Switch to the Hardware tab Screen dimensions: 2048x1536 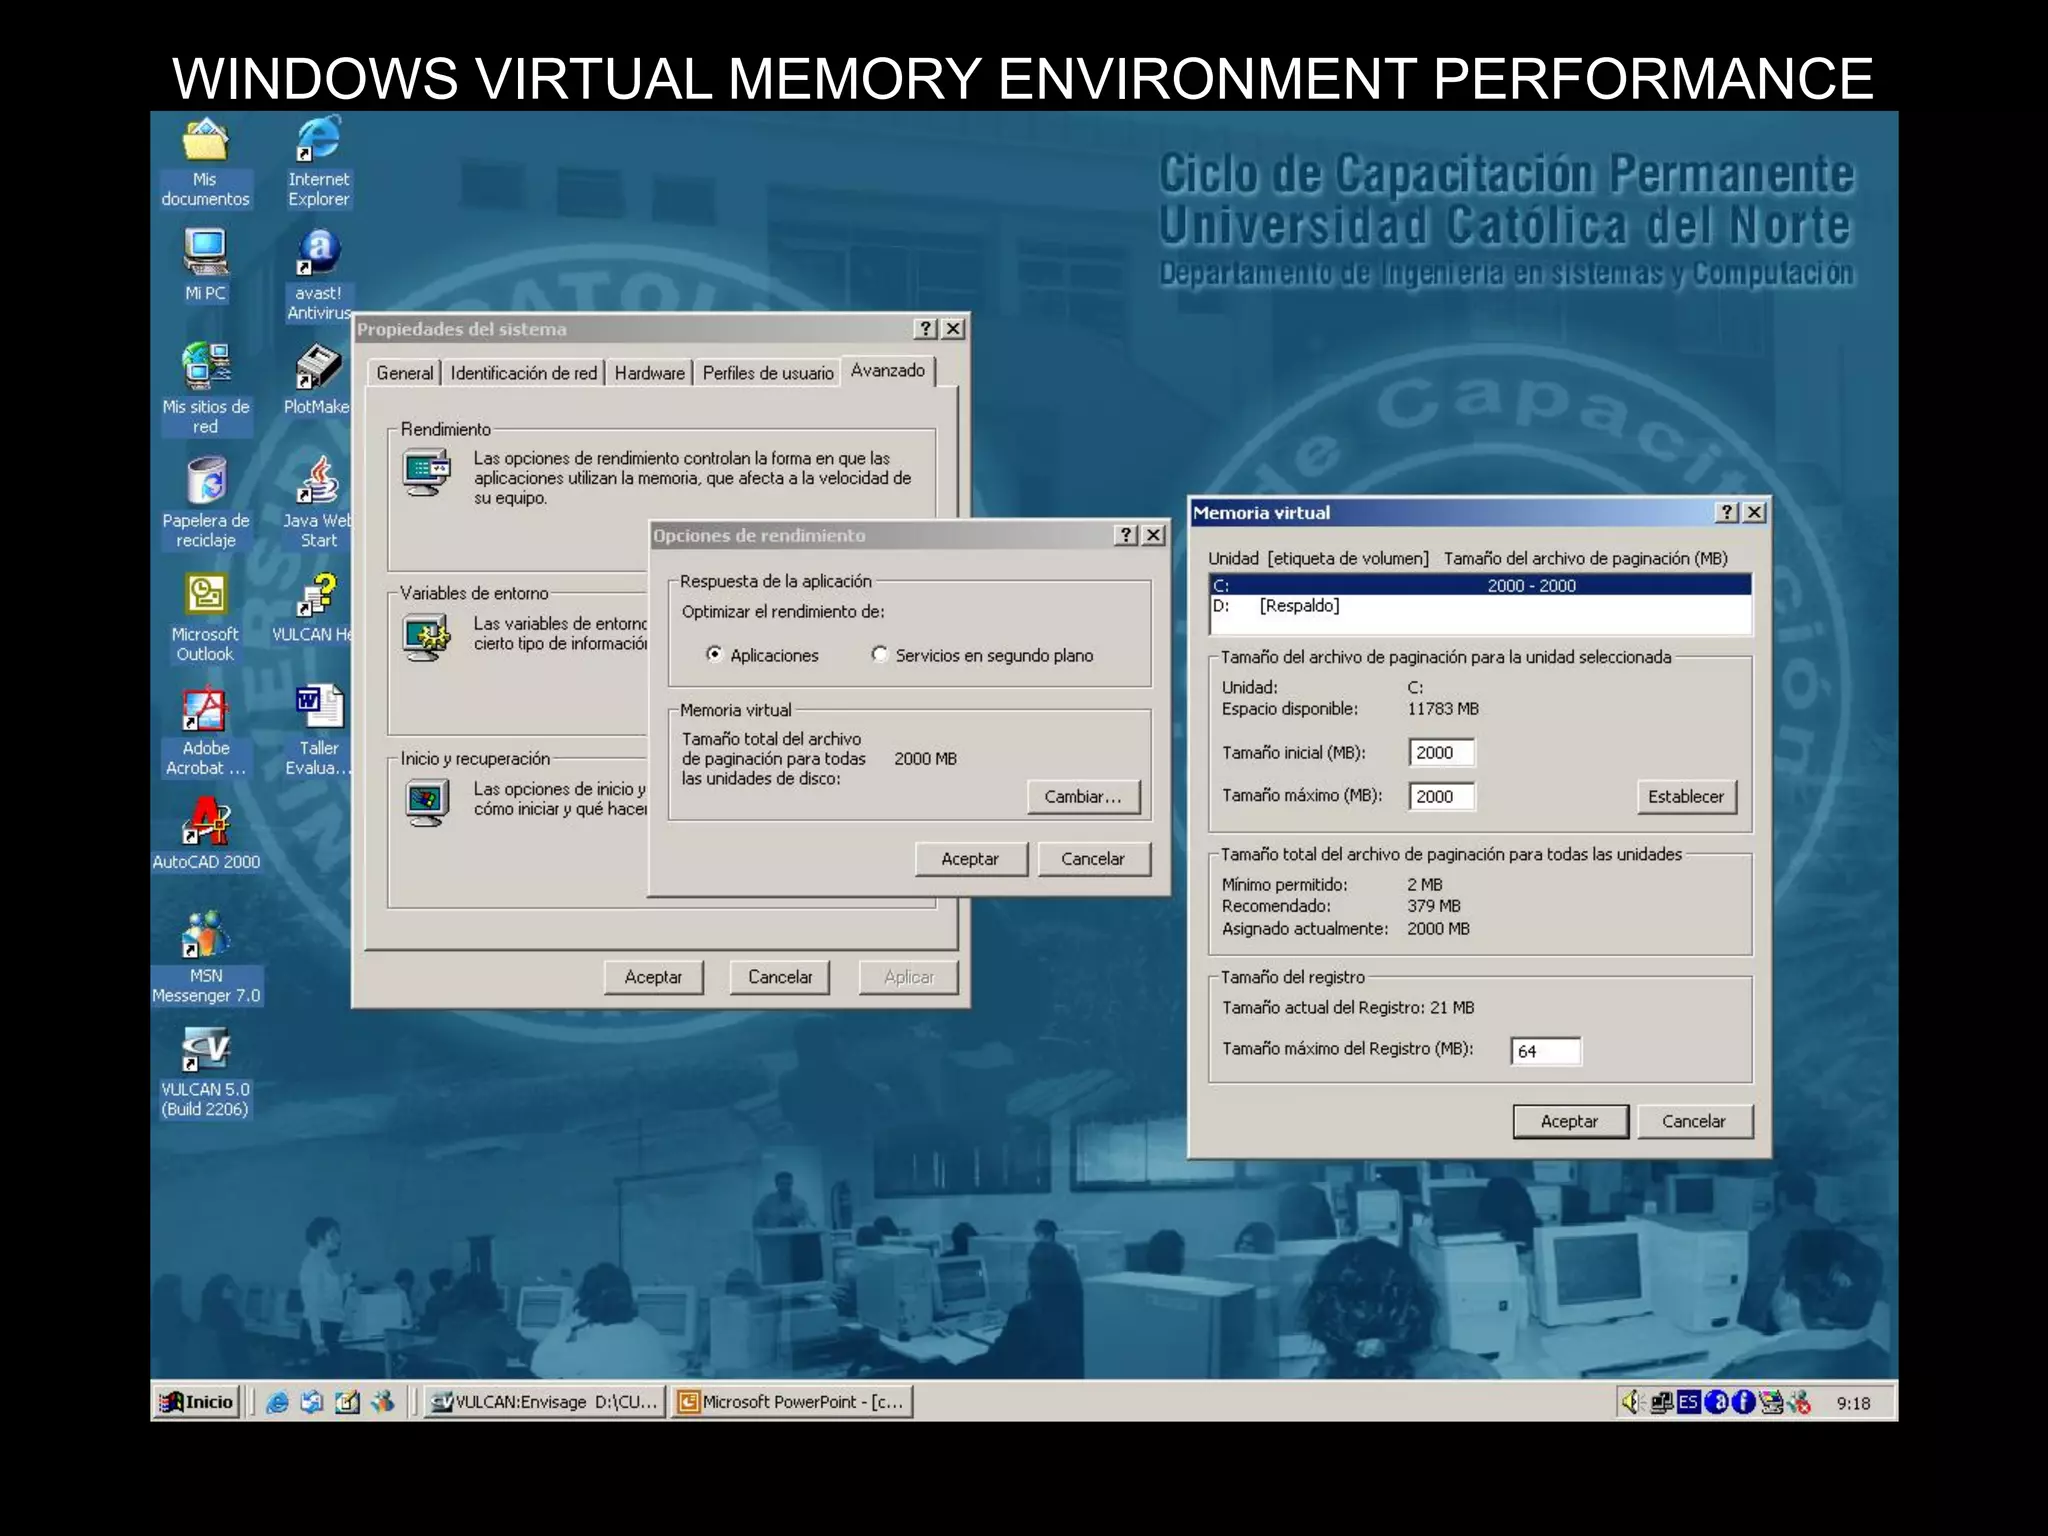coord(649,373)
